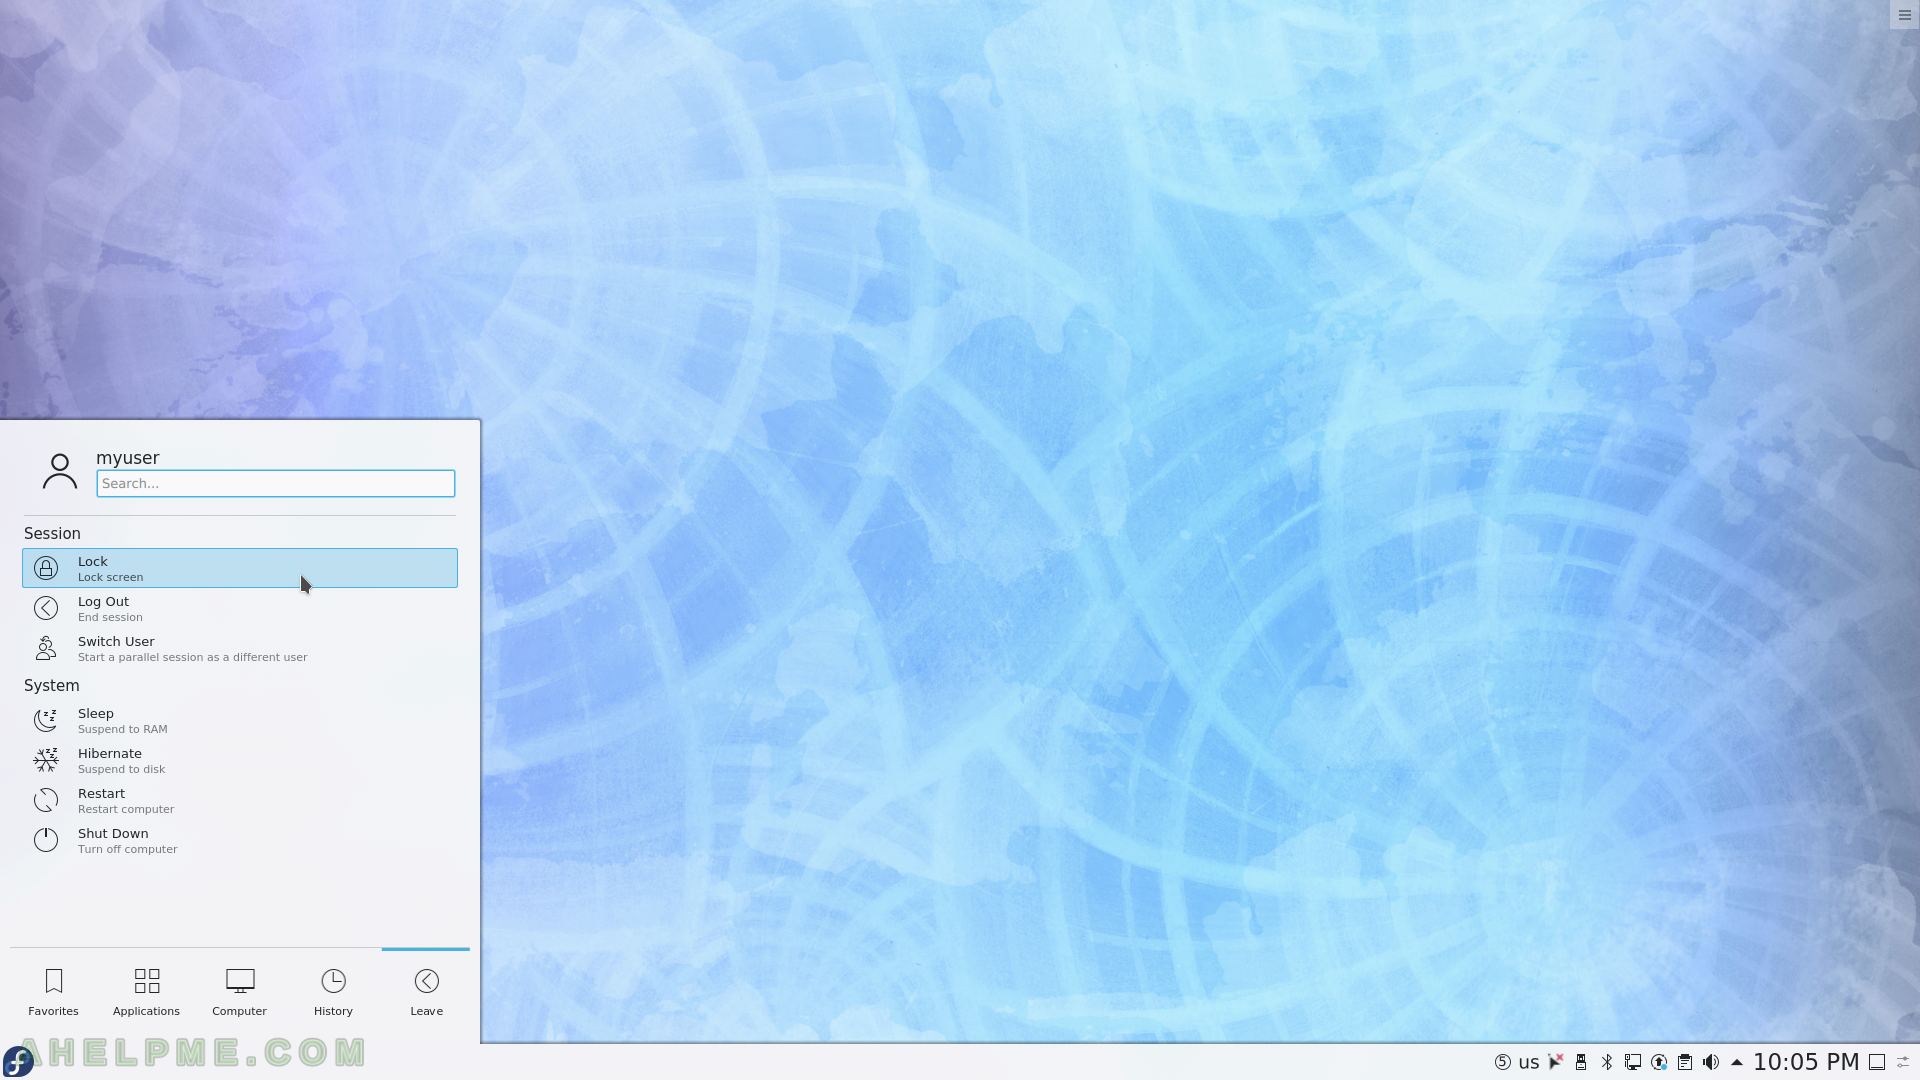Click 'Lock' entry text
The image size is (1920, 1080).
tap(93, 561)
